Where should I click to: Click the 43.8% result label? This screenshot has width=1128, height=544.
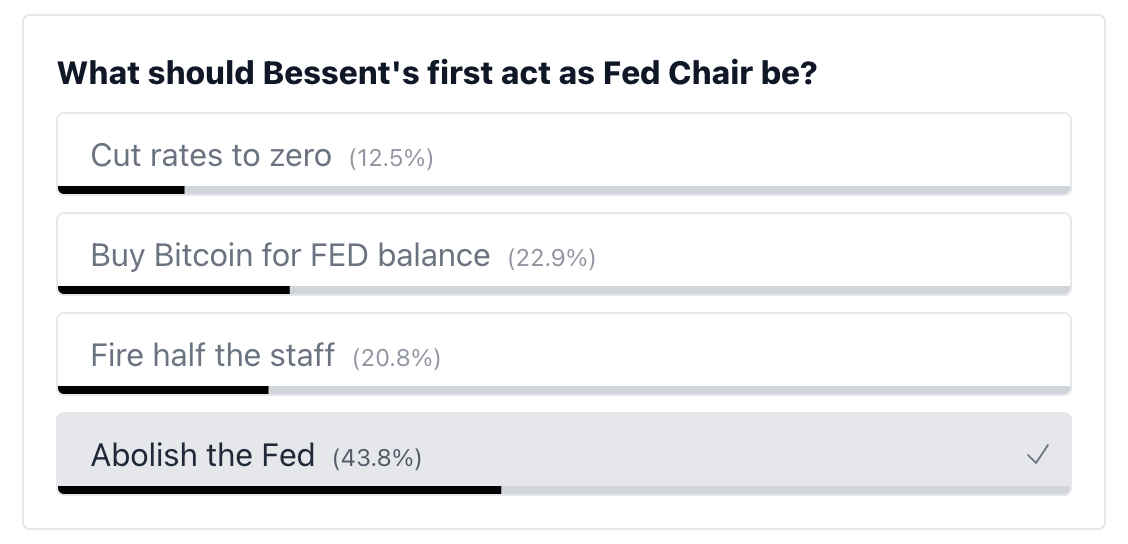point(378,458)
